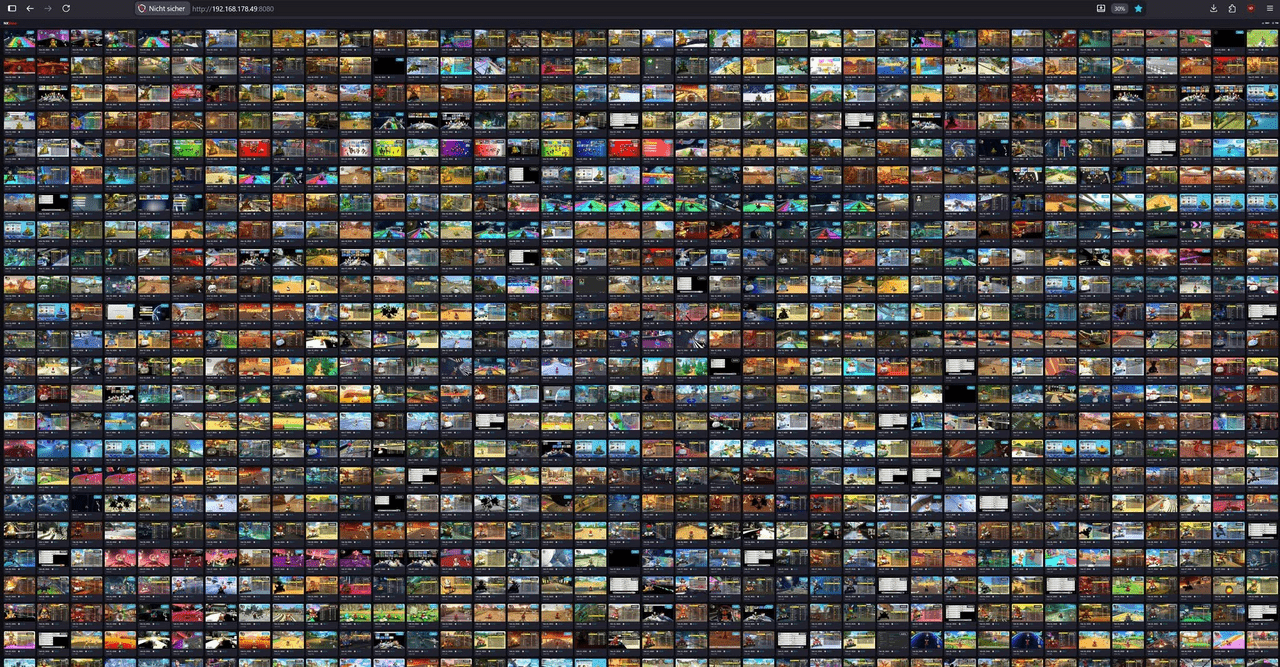Open the red uBlock shield extension icon
Viewport: 1280px width, 667px height.
pyautogui.click(x=1250, y=8)
